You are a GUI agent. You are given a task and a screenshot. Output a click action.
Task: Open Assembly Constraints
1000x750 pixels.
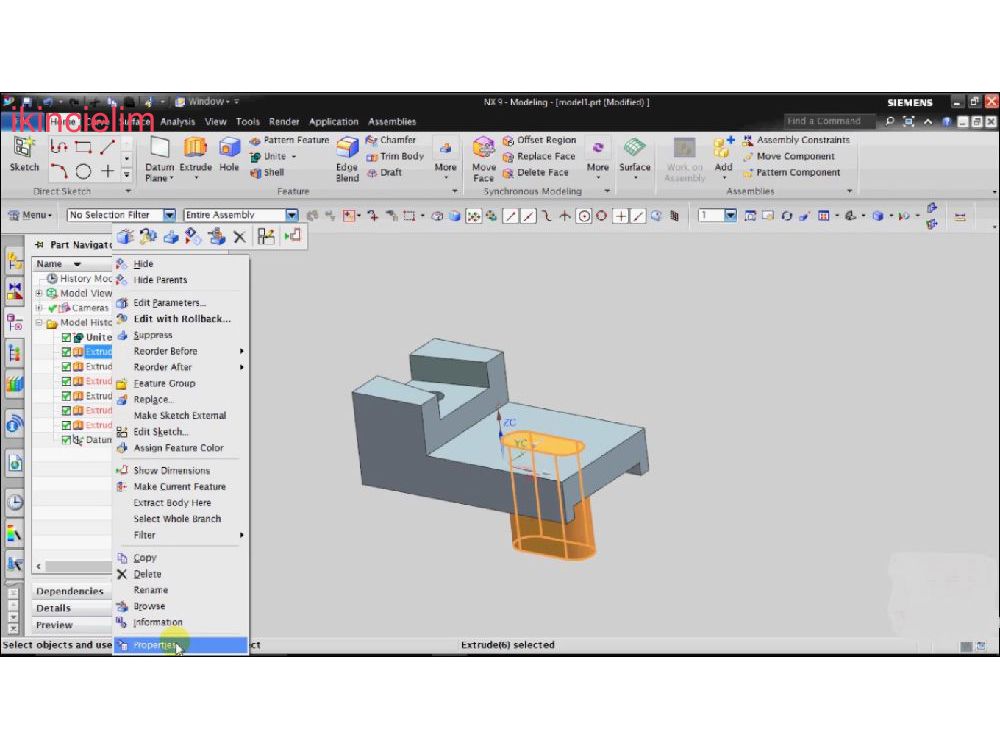tap(796, 140)
